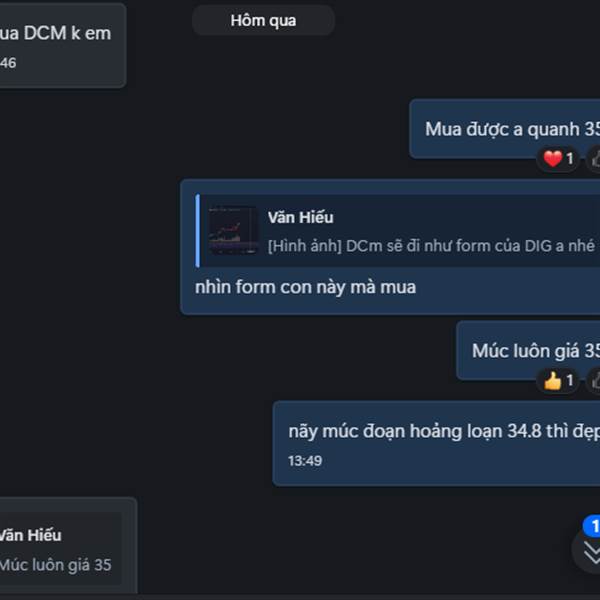The image size is (600, 600).
Task: Click the heart reaction on 'Mua được a quanh' message
Action: (559, 158)
